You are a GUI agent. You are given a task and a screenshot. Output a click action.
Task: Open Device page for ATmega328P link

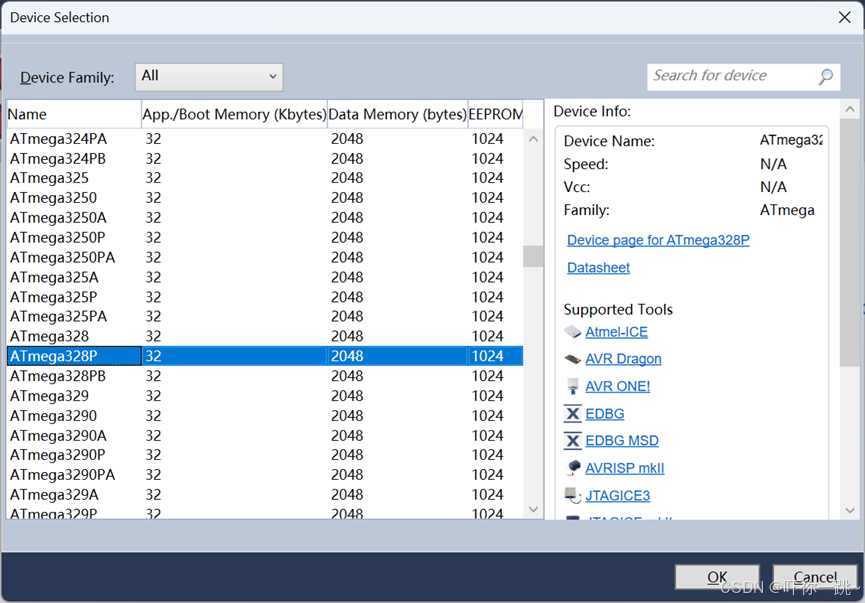point(658,240)
